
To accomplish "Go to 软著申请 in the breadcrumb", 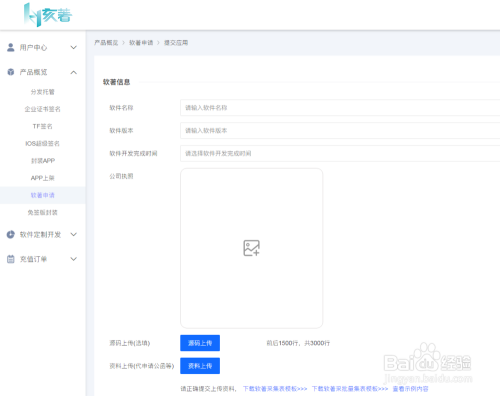I will point(141,43).
